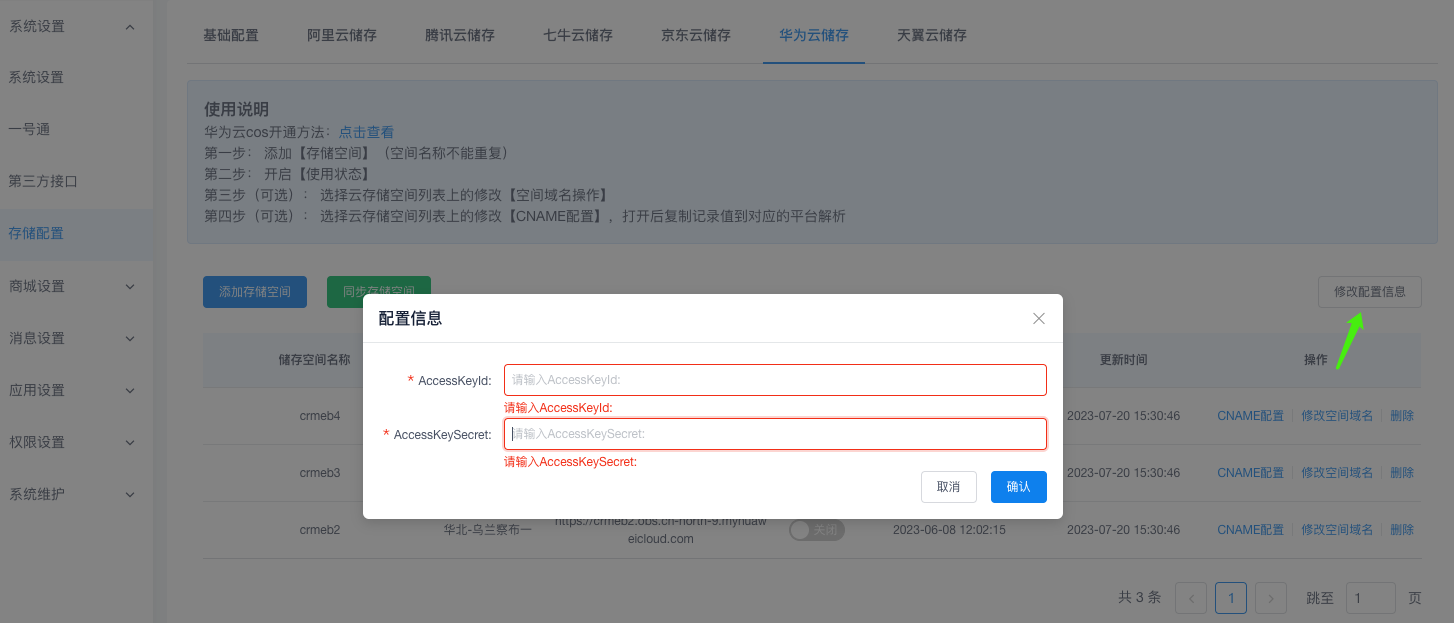
Task: Go to next page arrow in pagination
Action: click(1270, 598)
